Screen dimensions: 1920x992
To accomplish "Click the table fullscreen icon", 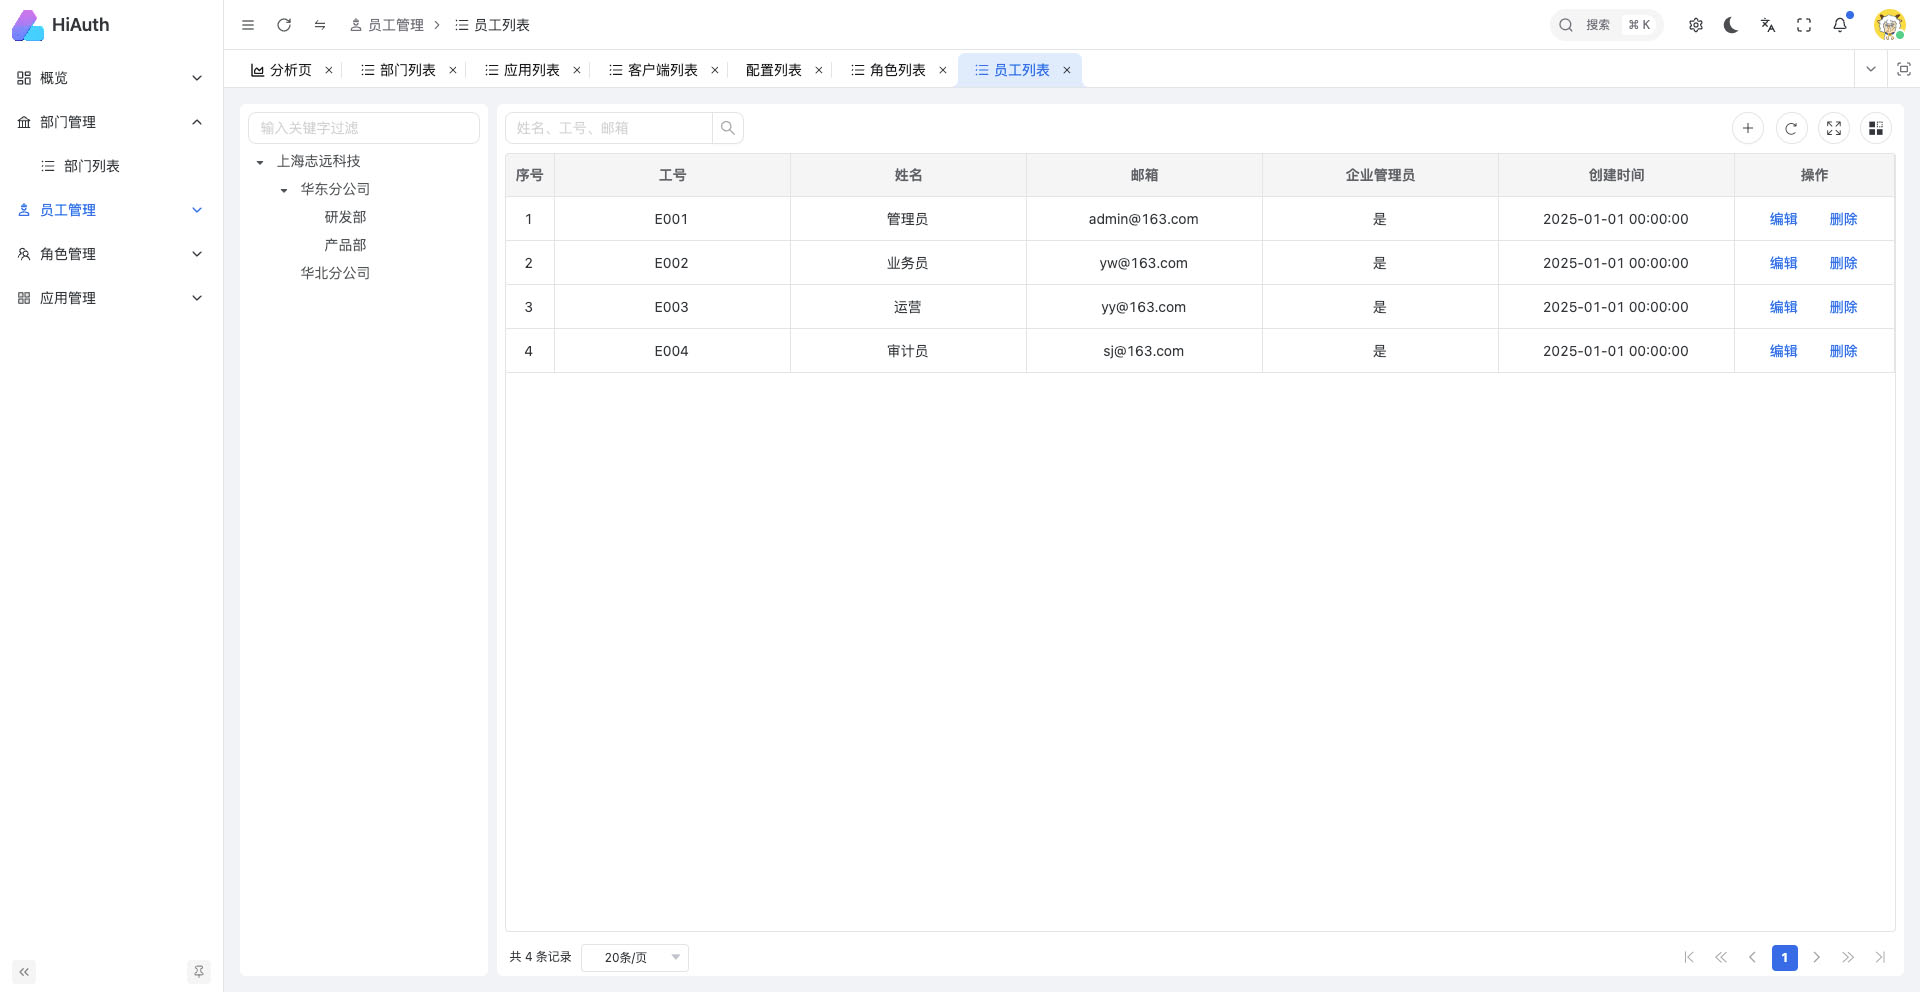I will (1834, 128).
